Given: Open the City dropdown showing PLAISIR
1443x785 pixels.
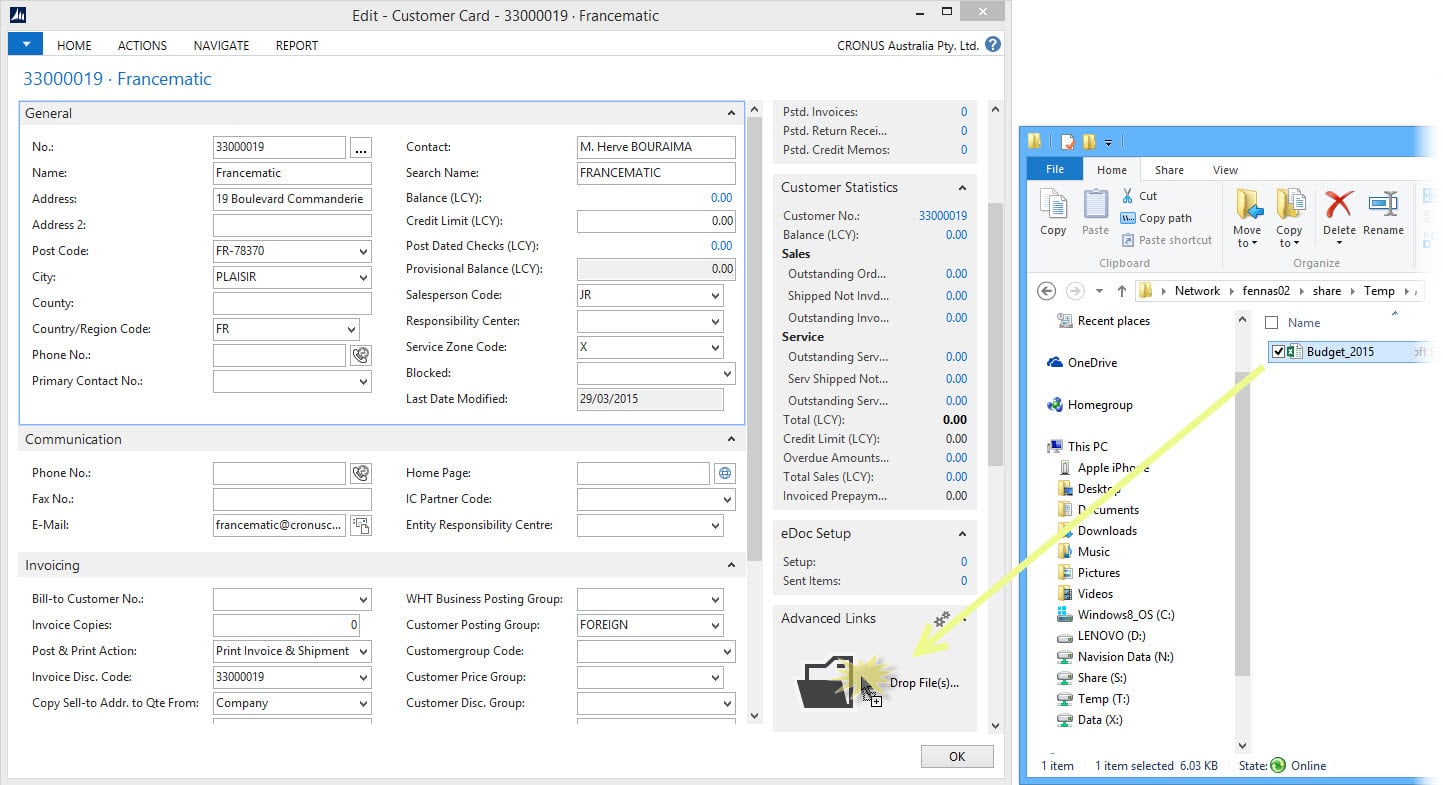Looking at the screenshot, I should pos(362,277).
